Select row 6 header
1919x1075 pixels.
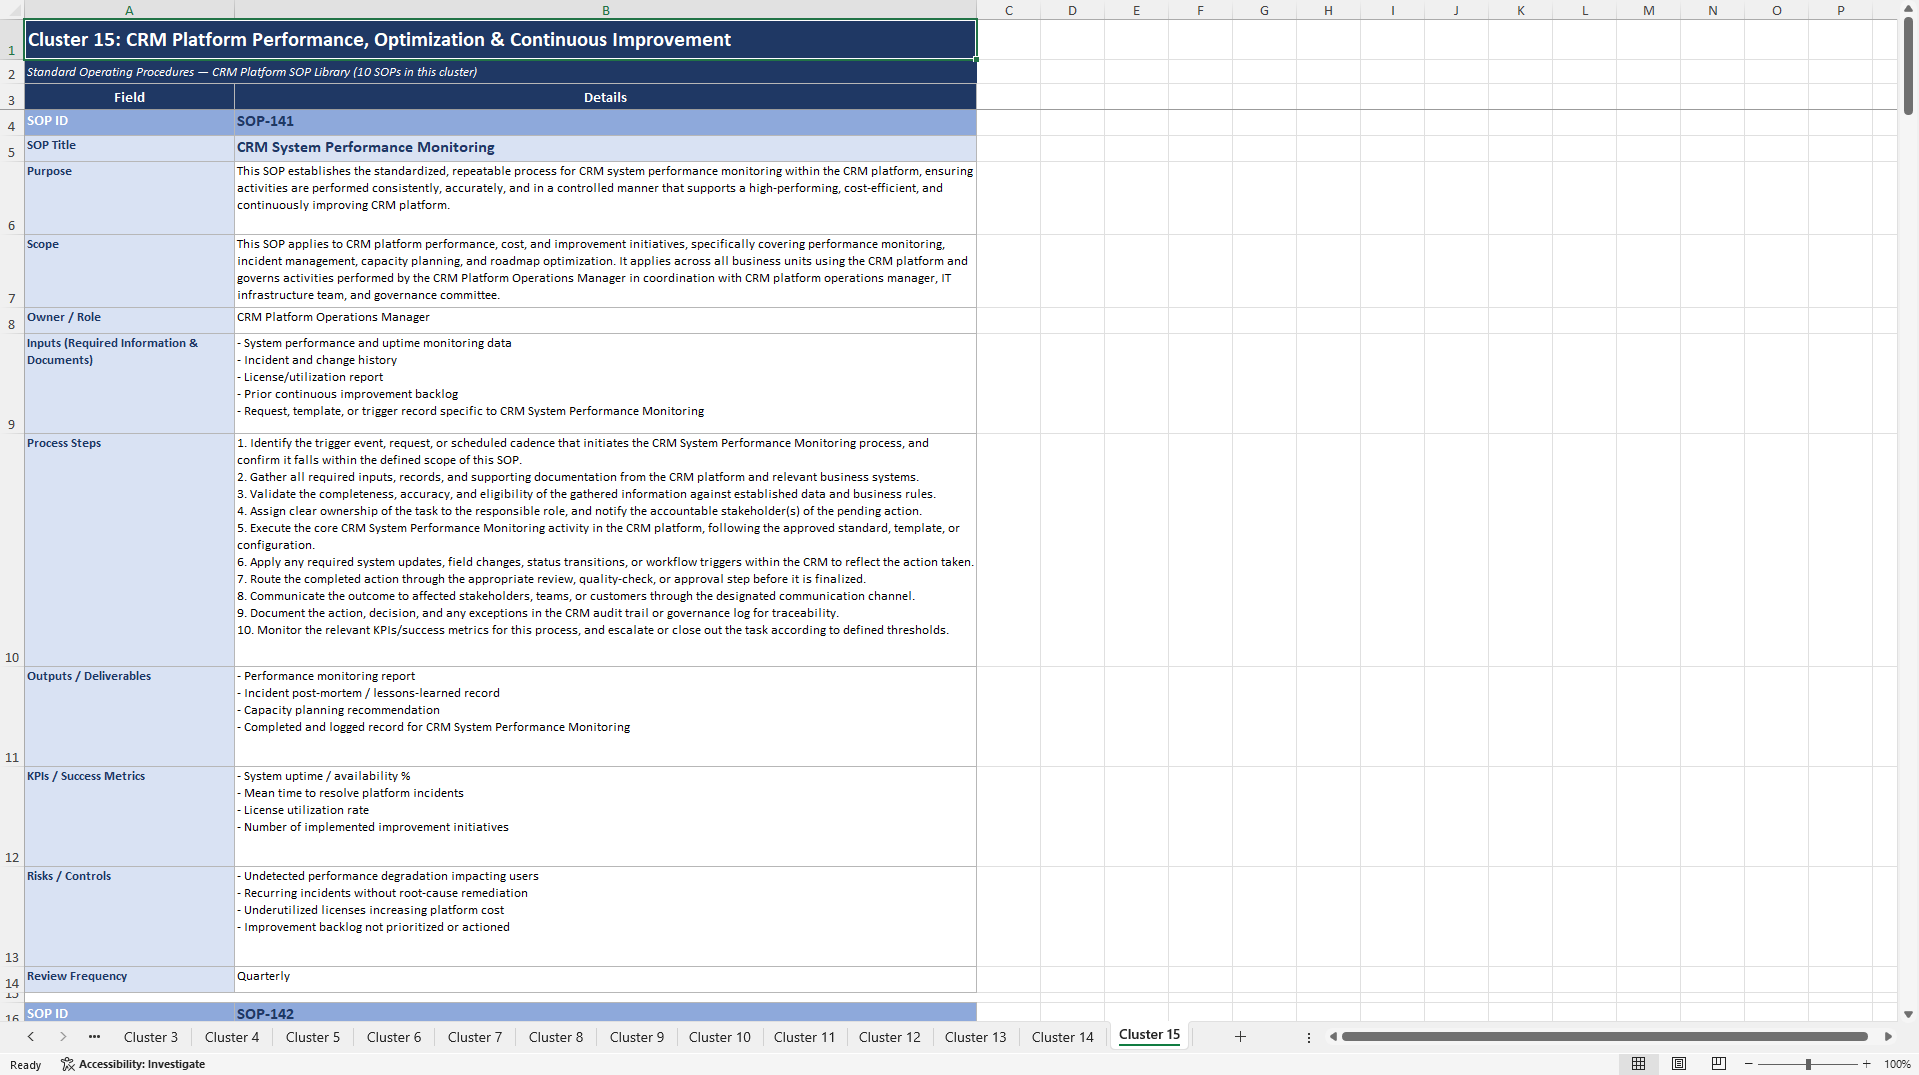click(x=12, y=198)
